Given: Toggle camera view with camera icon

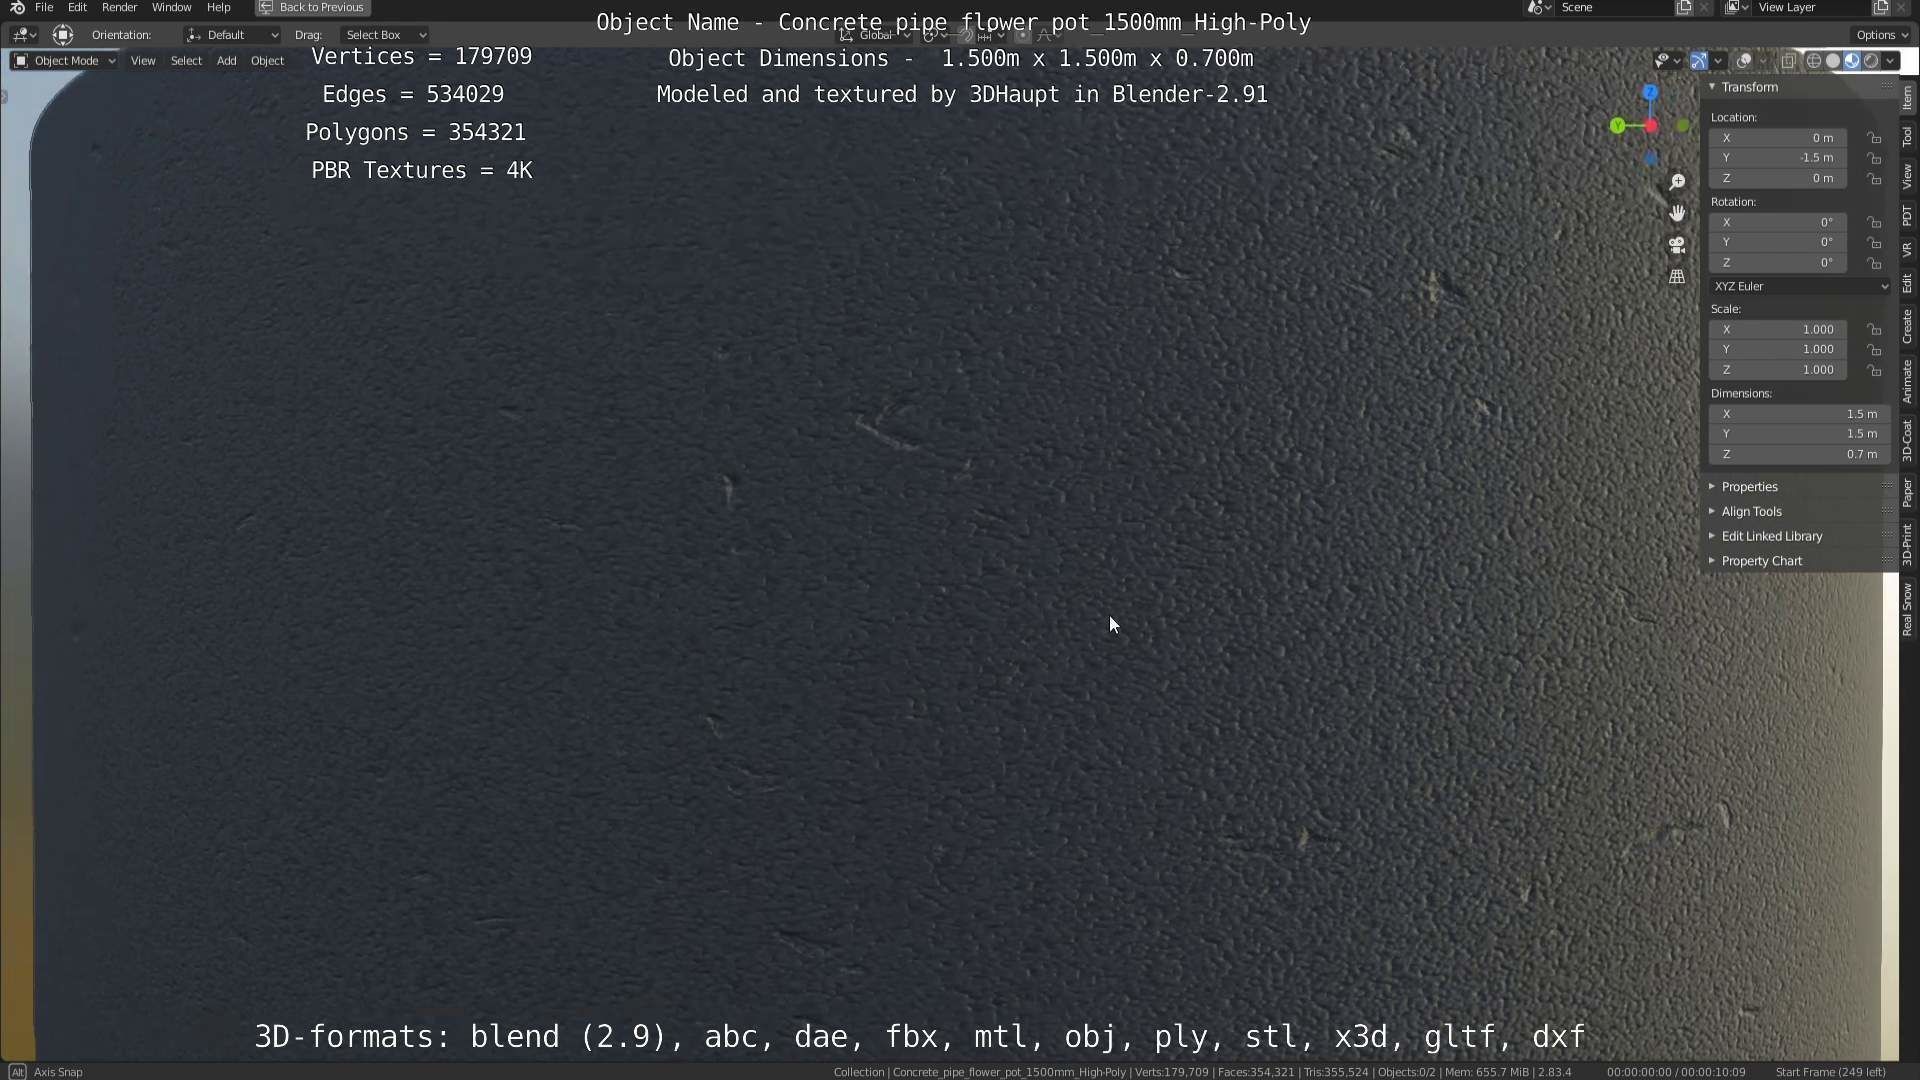Looking at the screenshot, I should (1677, 245).
